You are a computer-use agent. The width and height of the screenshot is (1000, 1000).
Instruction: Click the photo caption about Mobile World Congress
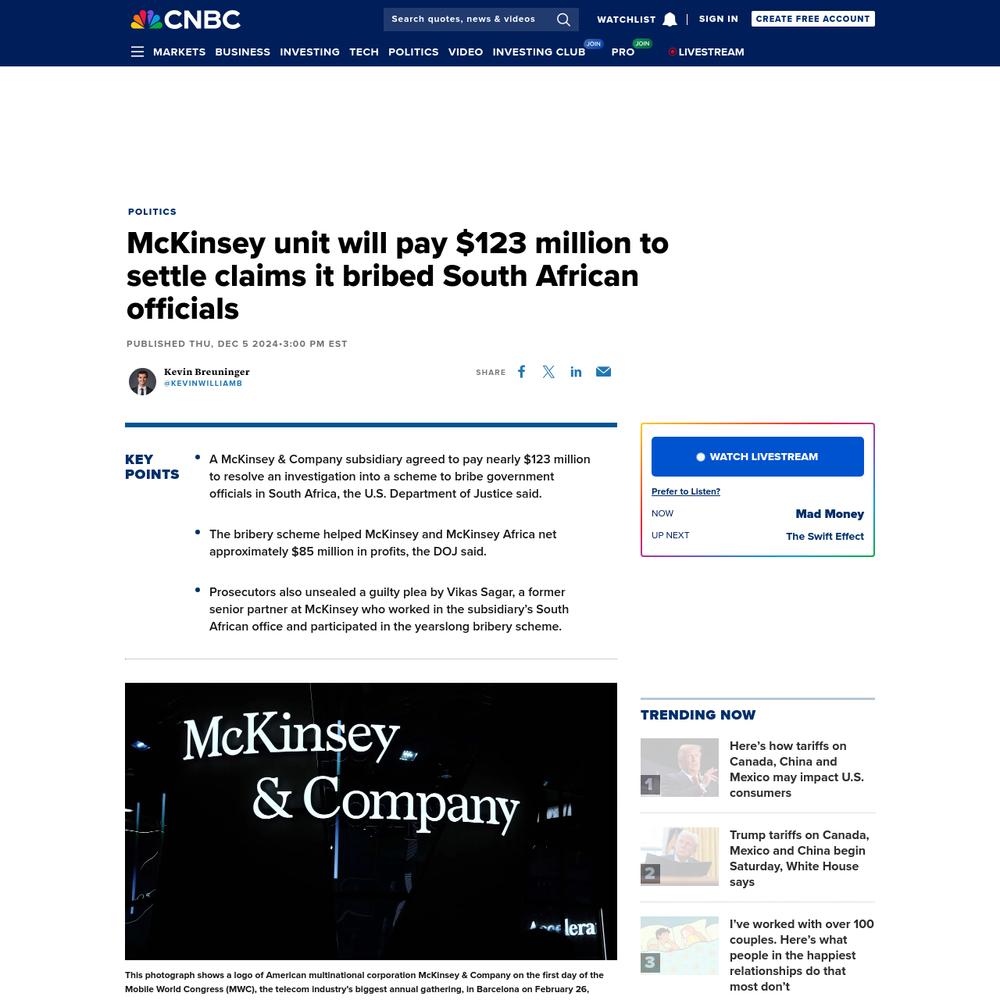[364, 982]
